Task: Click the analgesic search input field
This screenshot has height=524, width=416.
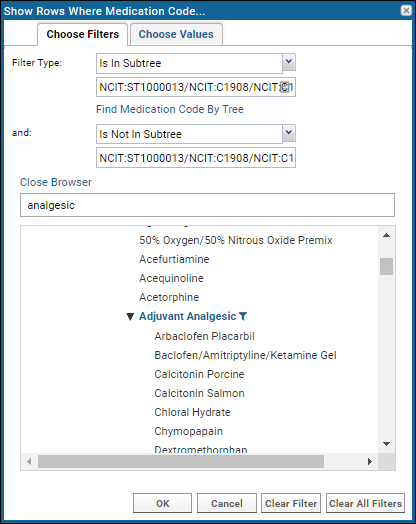Action: click(x=207, y=205)
